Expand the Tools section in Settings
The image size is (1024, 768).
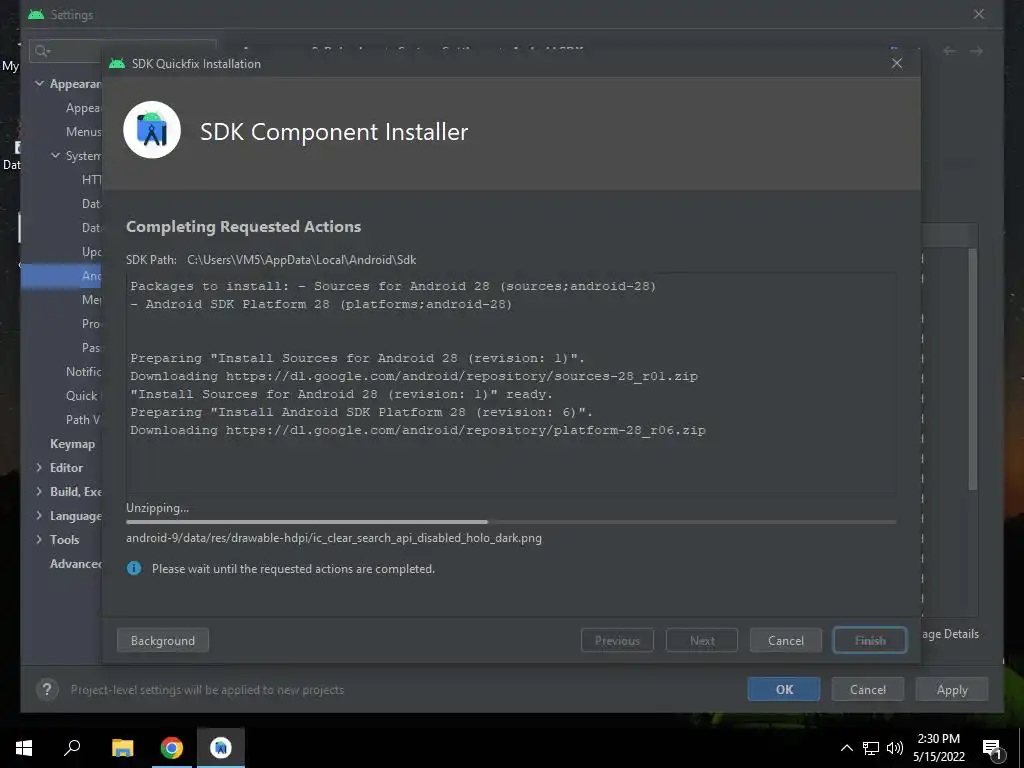click(39, 539)
